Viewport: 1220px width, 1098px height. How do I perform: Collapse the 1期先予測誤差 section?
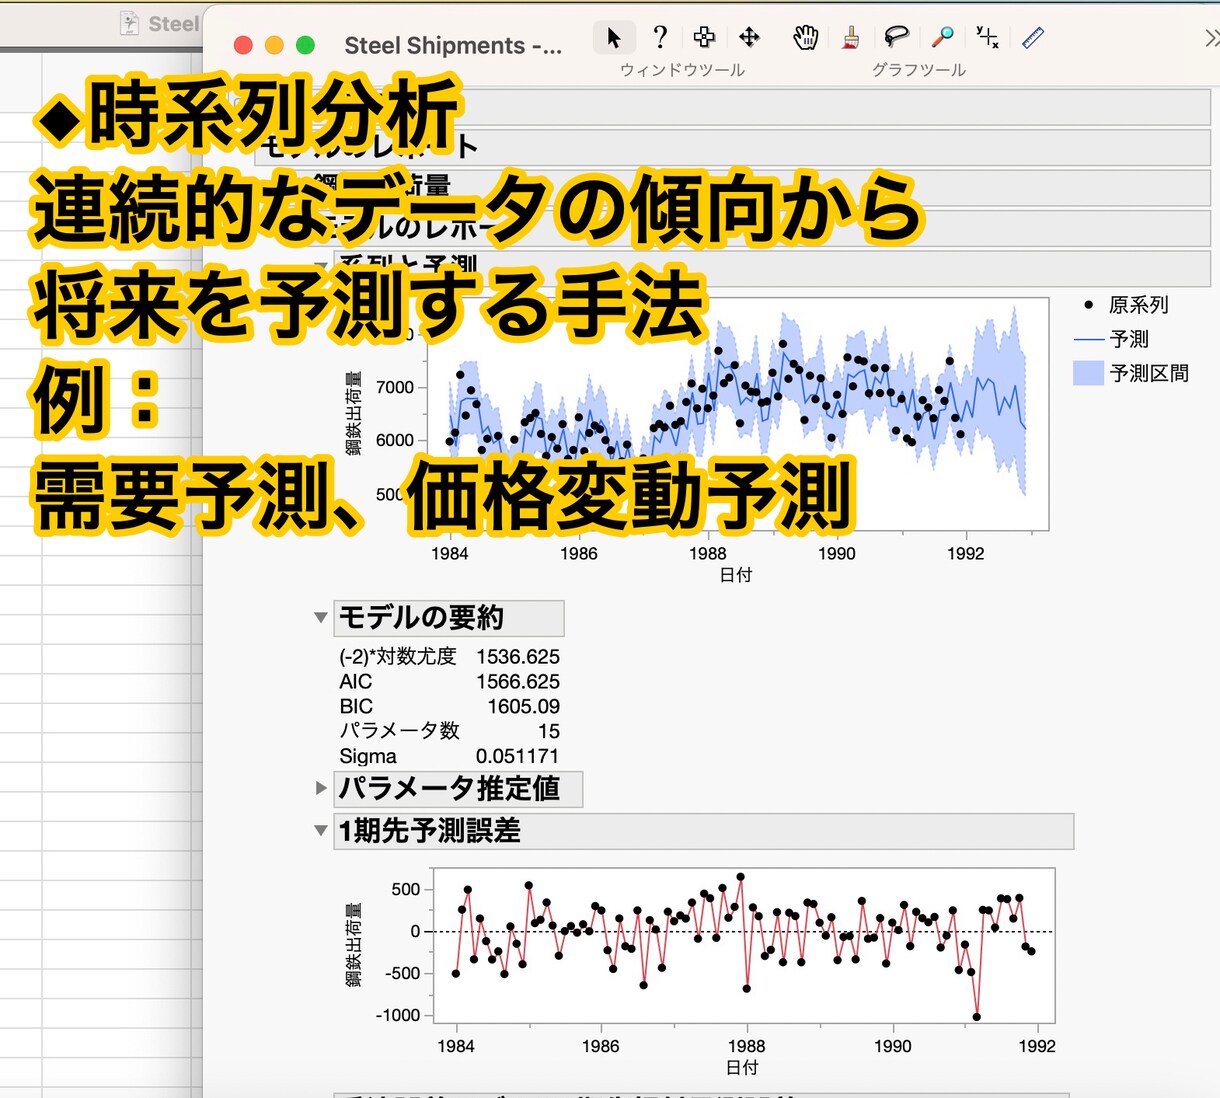321,830
